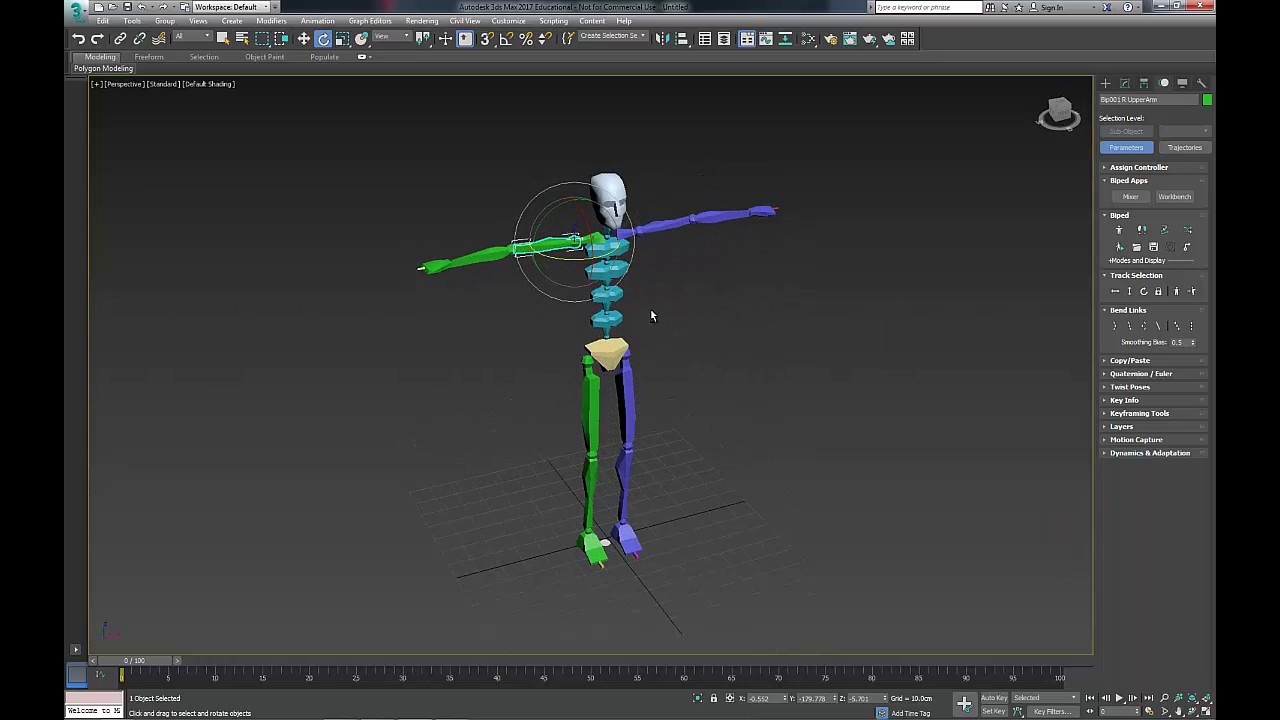Open Select by Name list
This screenshot has height=720, width=1280.
(242, 39)
